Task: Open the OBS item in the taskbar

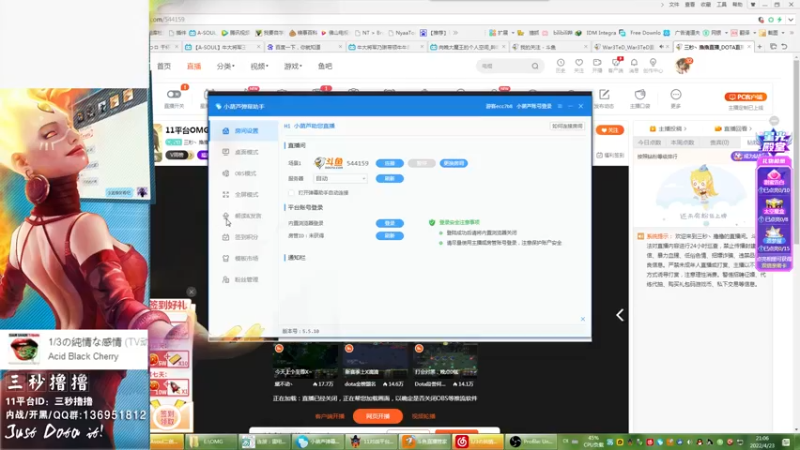Action: [x=533, y=441]
